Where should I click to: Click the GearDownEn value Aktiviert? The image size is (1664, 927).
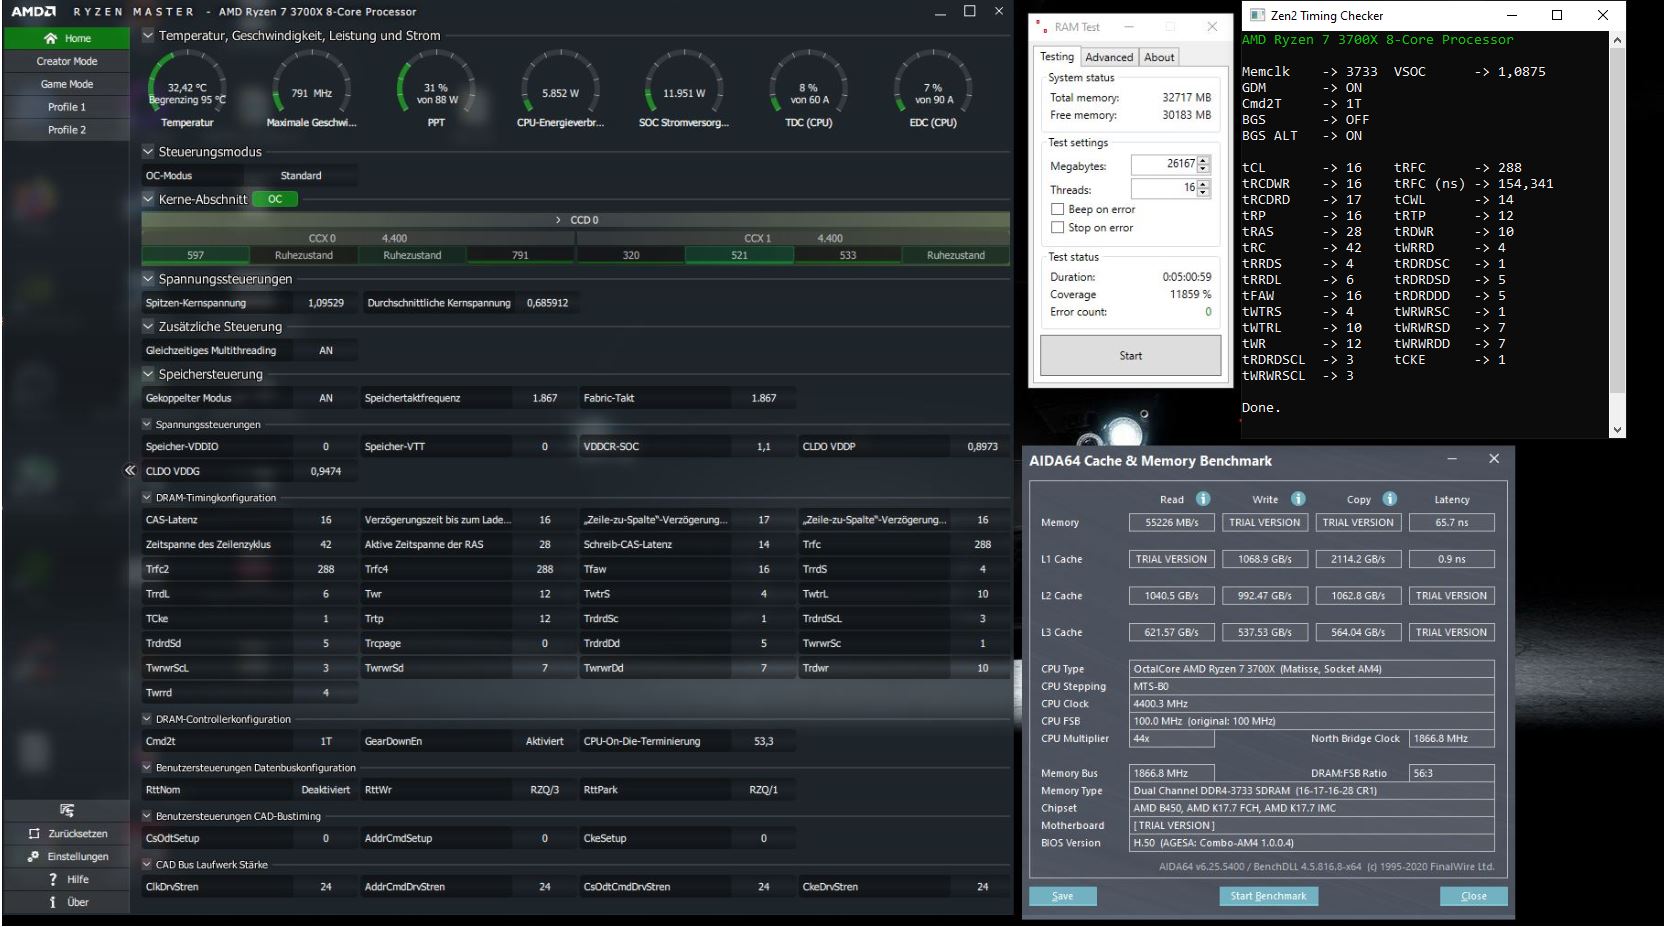click(545, 742)
